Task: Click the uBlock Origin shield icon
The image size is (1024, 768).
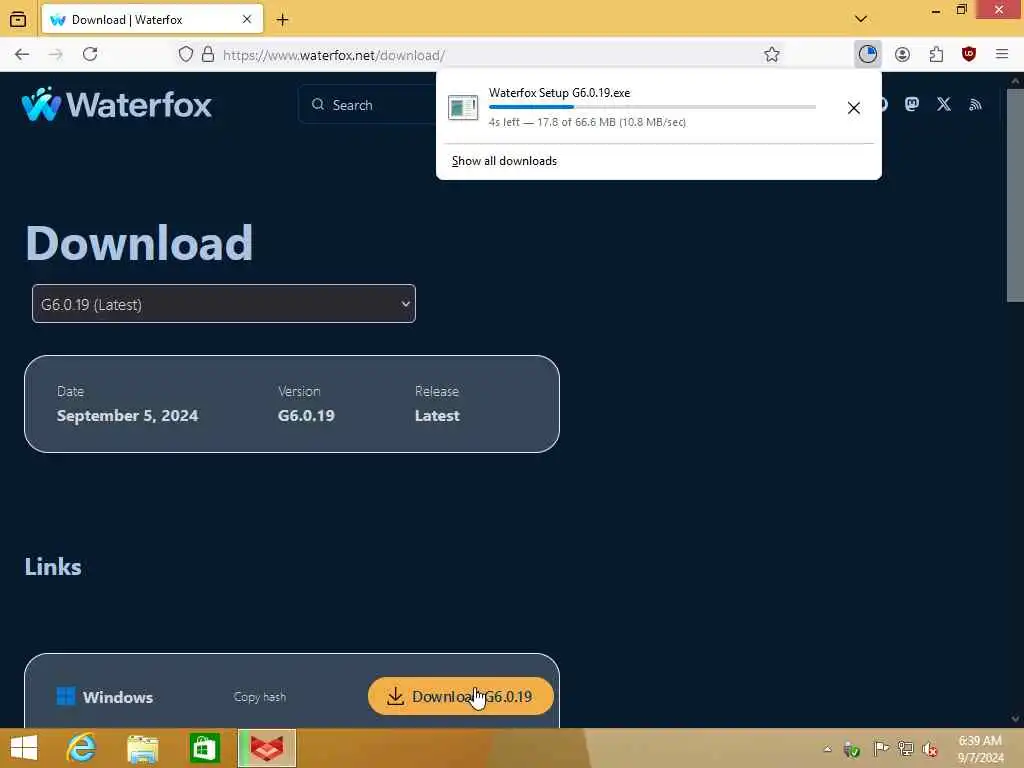Action: coord(969,54)
